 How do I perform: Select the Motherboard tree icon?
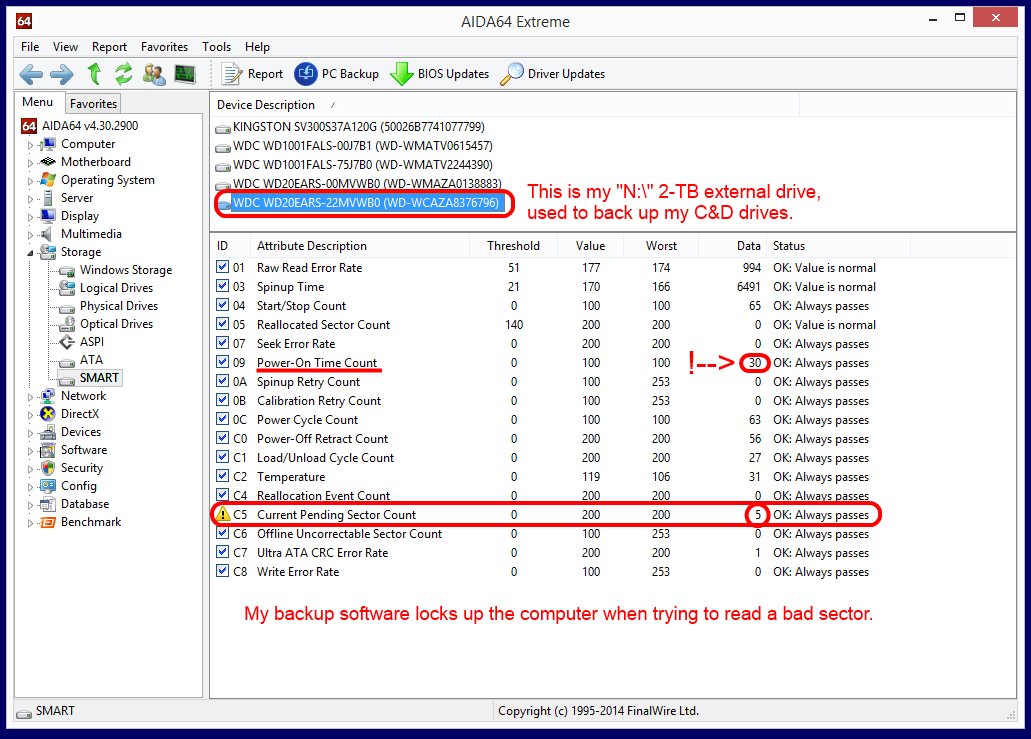click(48, 162)
